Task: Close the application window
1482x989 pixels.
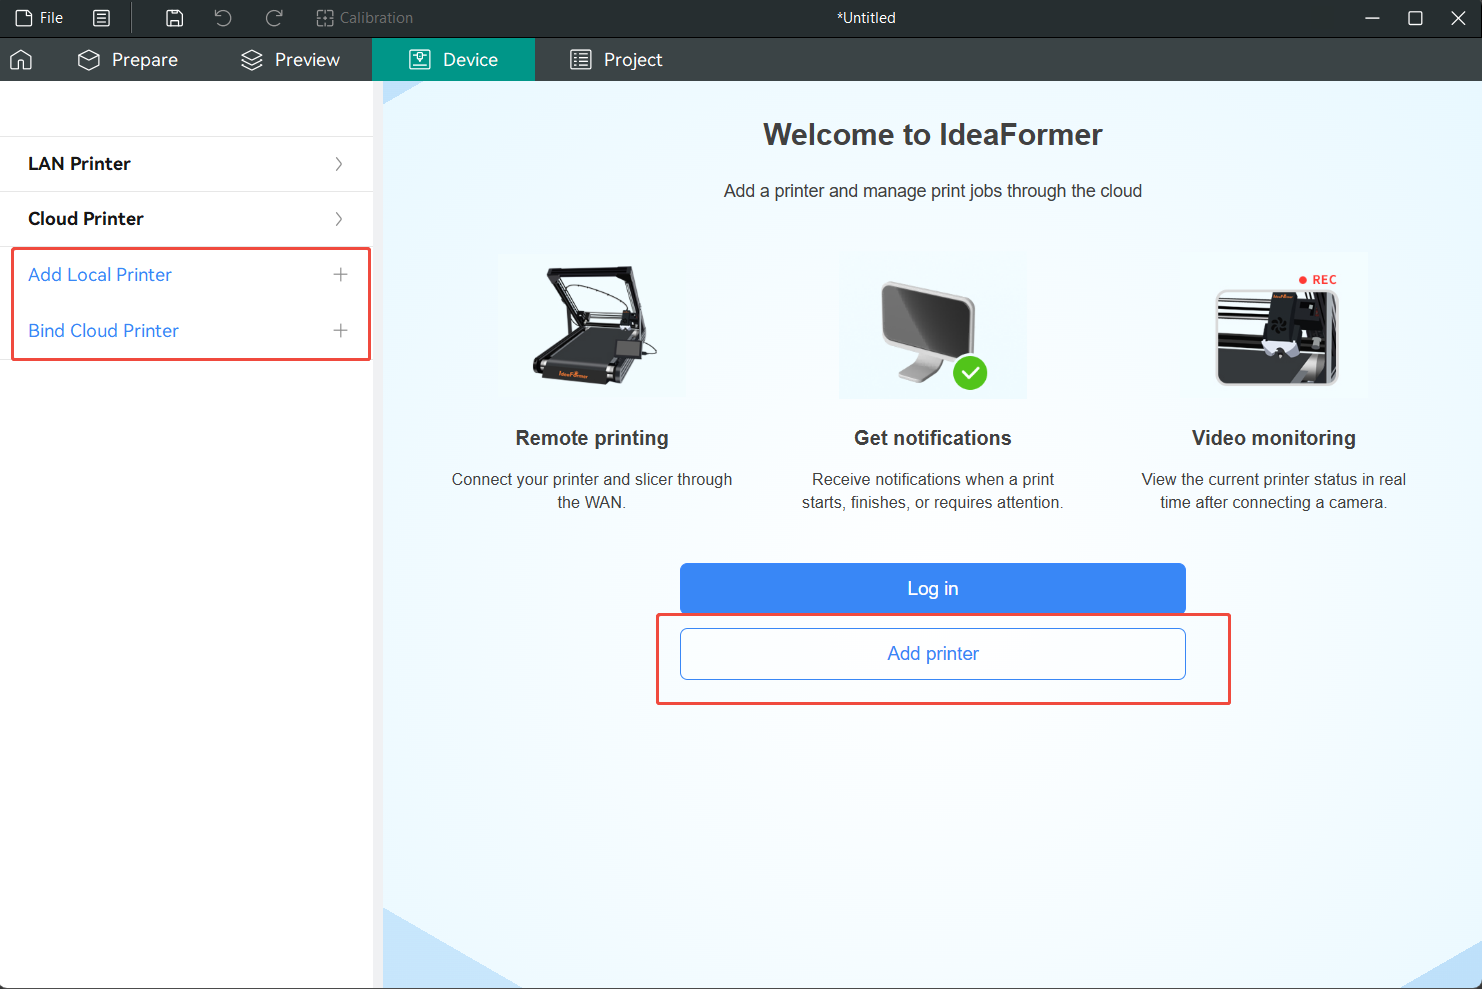Action: [1458, 18]
